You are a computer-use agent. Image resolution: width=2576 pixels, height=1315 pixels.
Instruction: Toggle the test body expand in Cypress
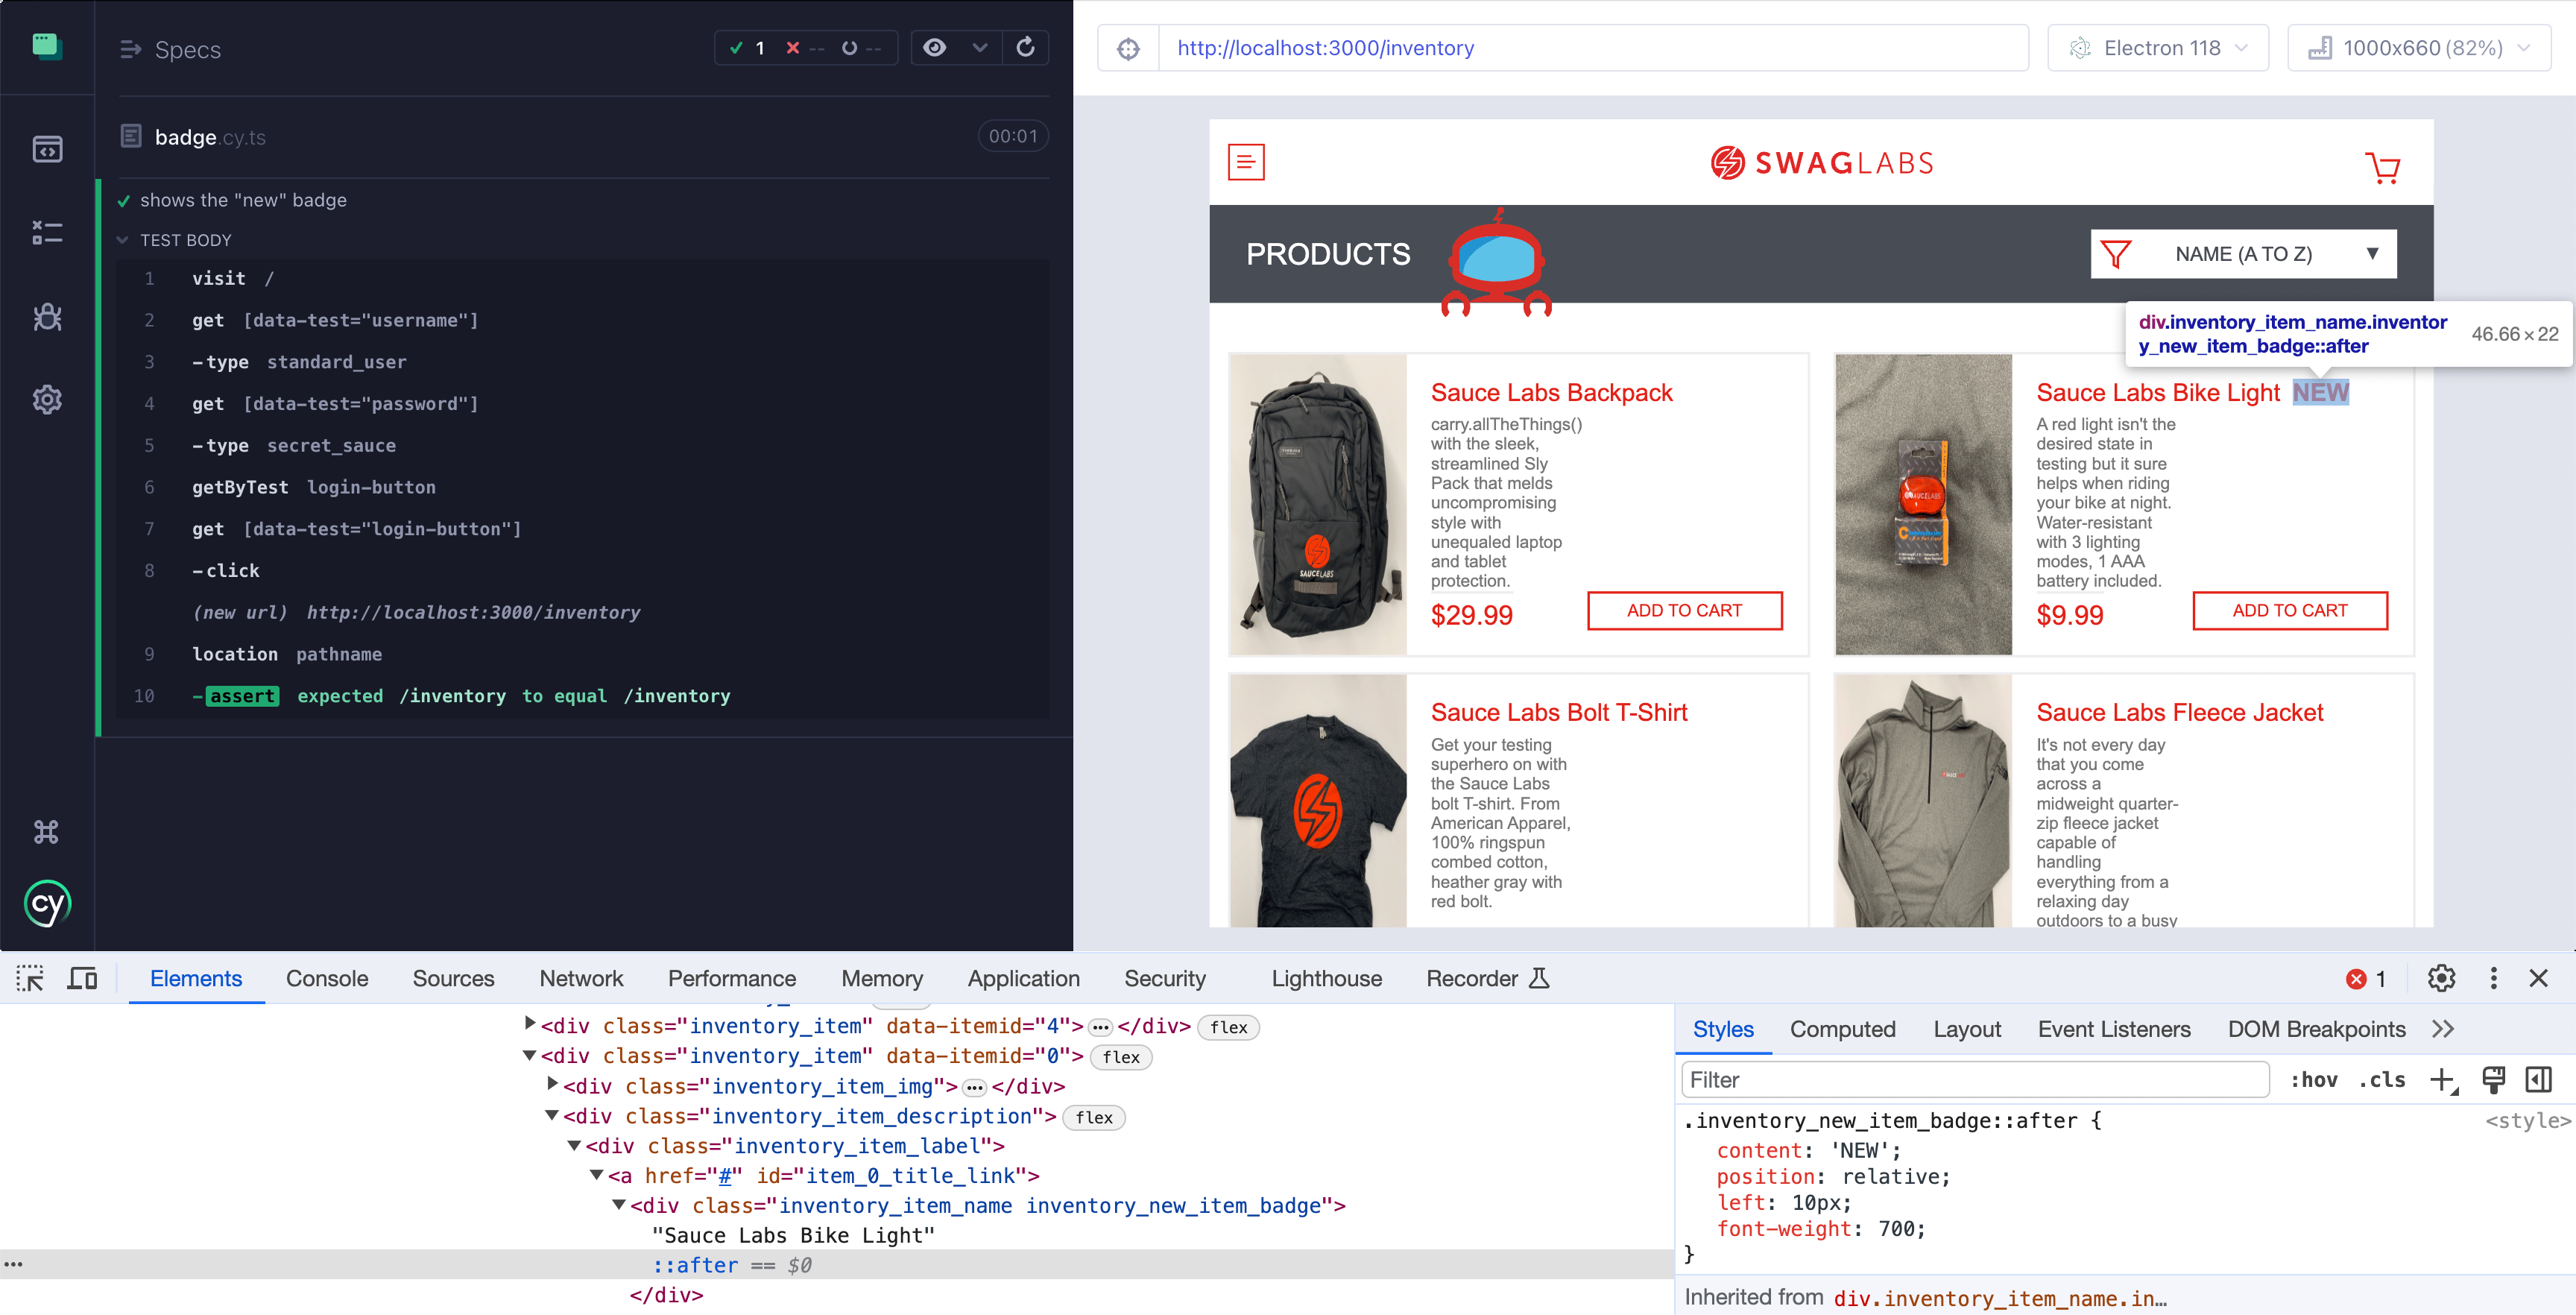click(x=126, y=239)
